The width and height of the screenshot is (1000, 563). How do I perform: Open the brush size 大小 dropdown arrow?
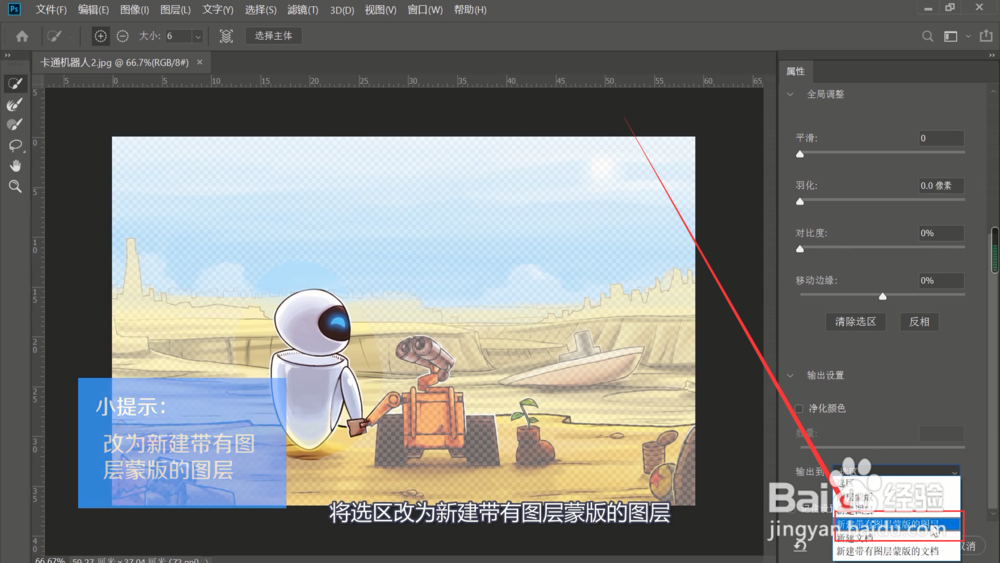pyautogui.click(x=198, y=36)
